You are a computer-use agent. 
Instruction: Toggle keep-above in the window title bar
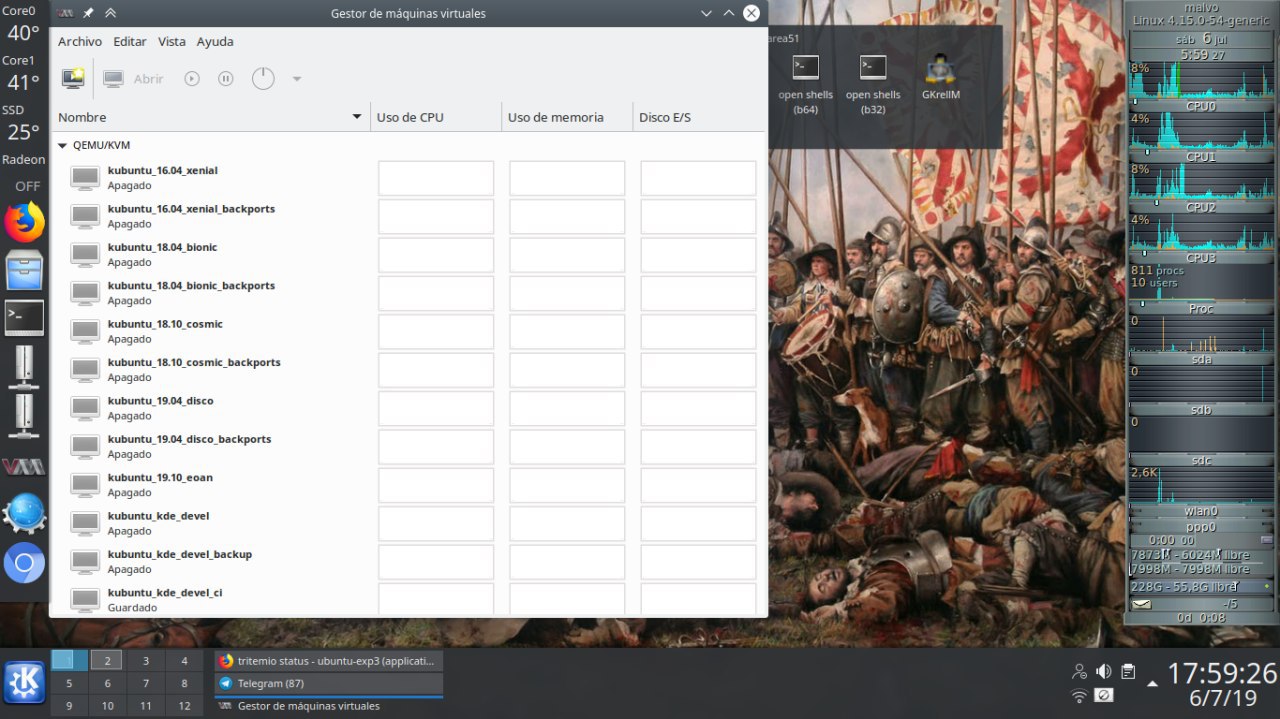110,13
